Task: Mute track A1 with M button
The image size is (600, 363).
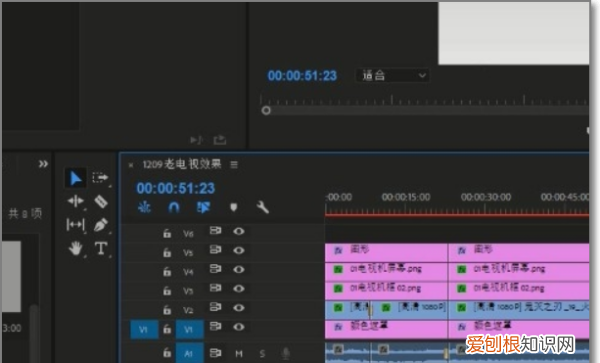Action: (x=239, y=353)
